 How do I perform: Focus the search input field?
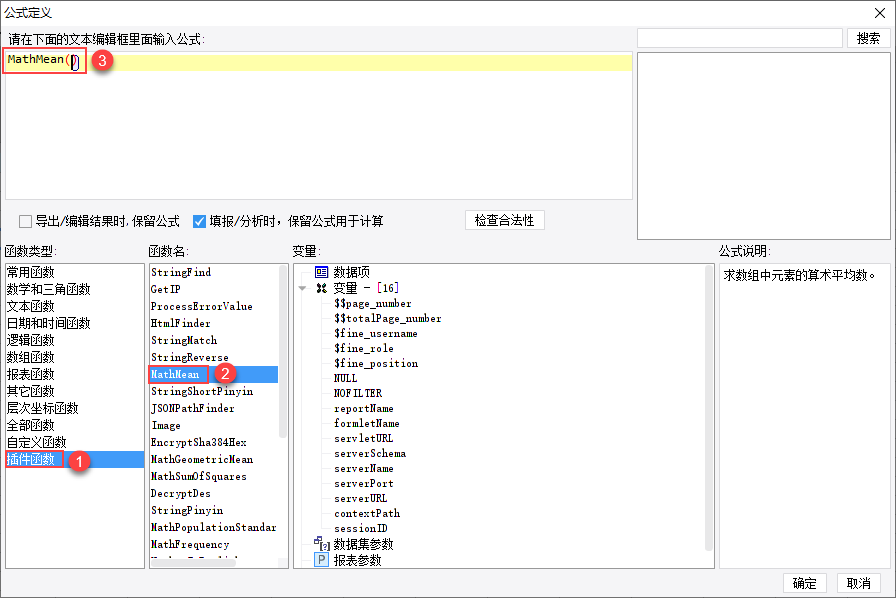coord(740,38)
